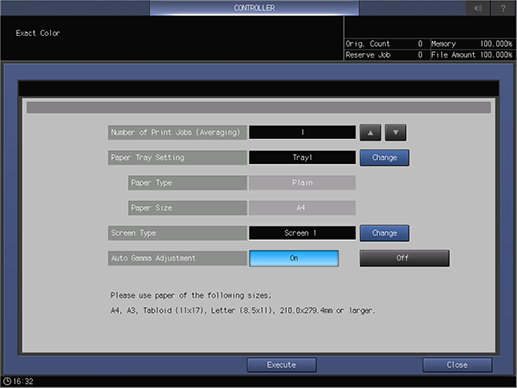
Task: Decrease number of print jobs with down arrow
Action: pyautogui.click(x=396, y=133)
